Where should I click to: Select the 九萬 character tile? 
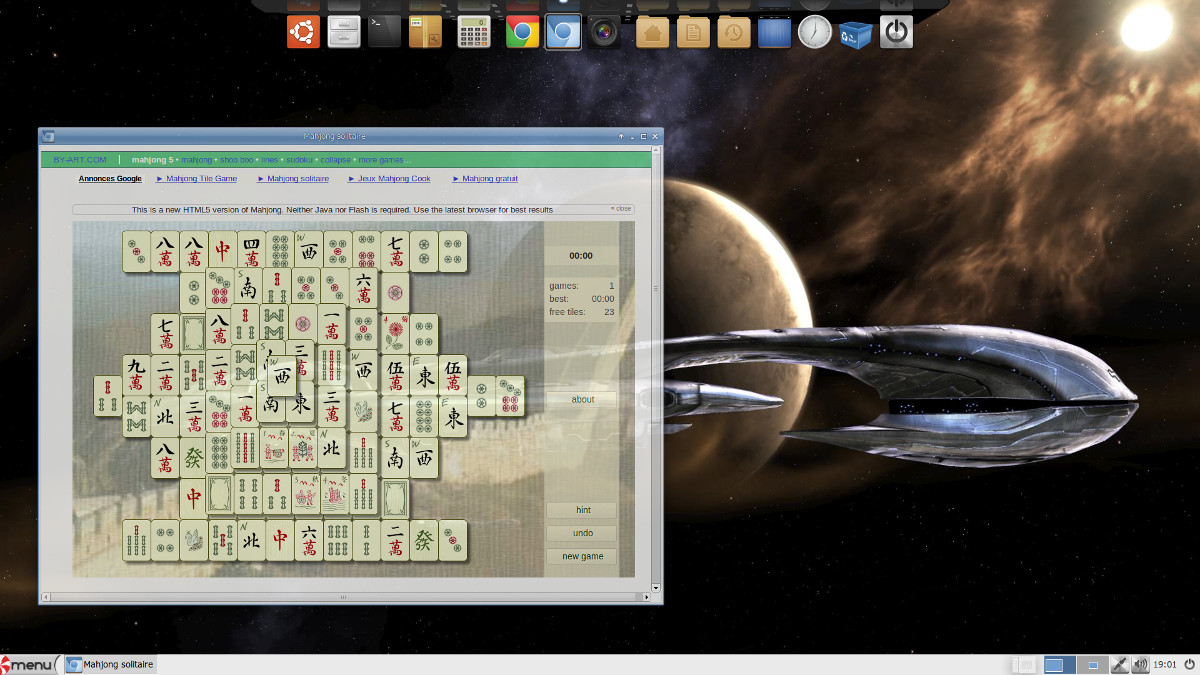pos(136,375)
